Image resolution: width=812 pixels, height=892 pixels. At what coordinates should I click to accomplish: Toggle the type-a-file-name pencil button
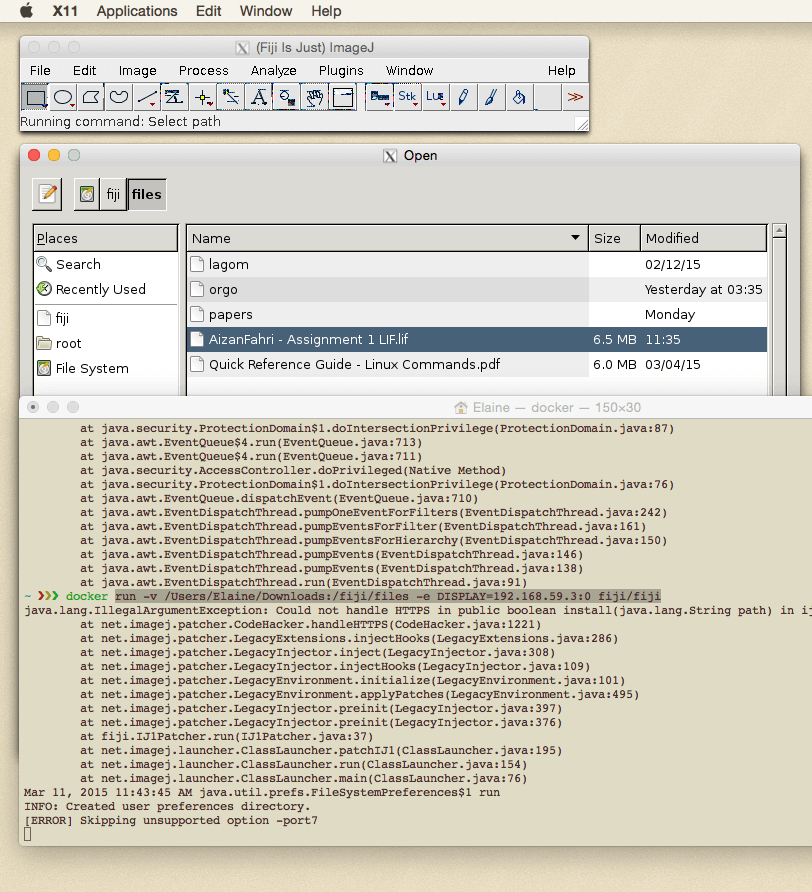[47, 194]
